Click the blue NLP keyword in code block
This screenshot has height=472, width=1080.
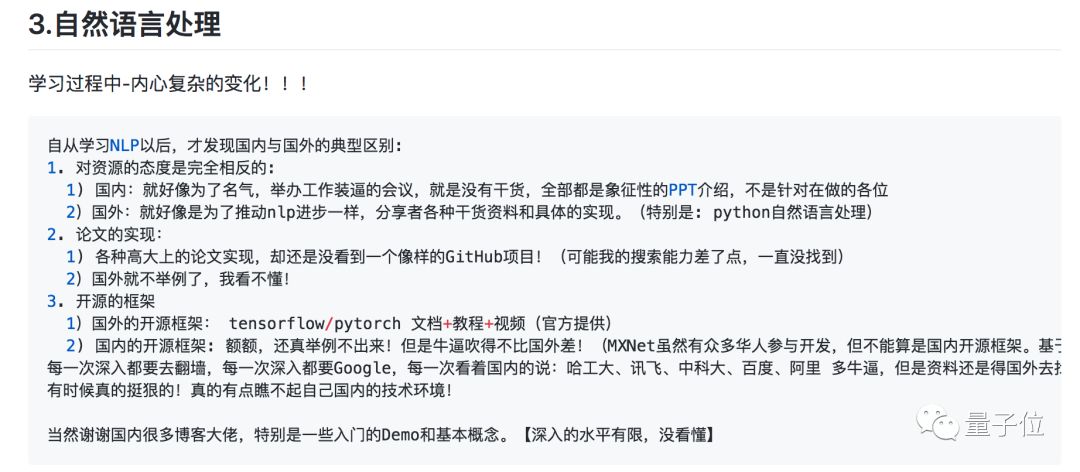[x=124, y=145]
